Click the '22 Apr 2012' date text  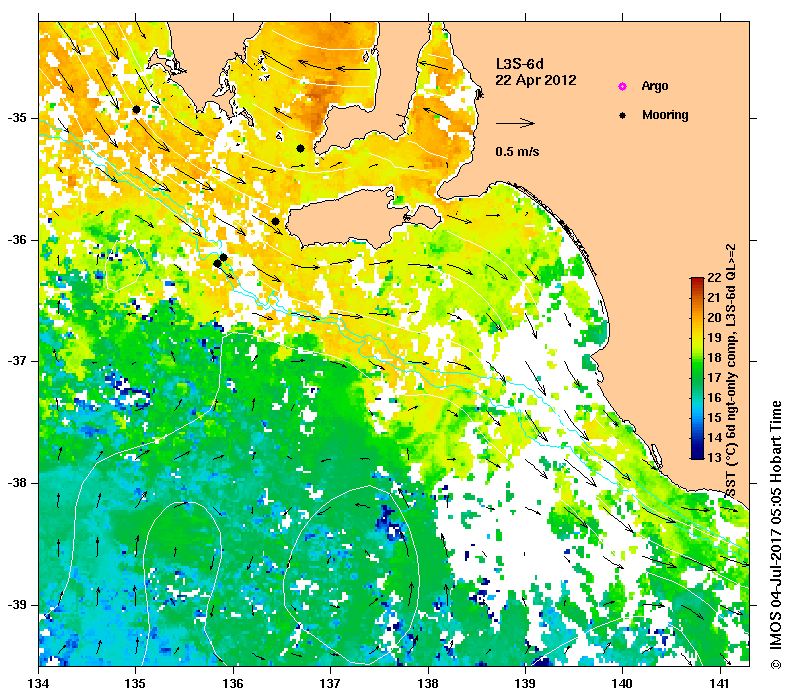tap(536, 80)
